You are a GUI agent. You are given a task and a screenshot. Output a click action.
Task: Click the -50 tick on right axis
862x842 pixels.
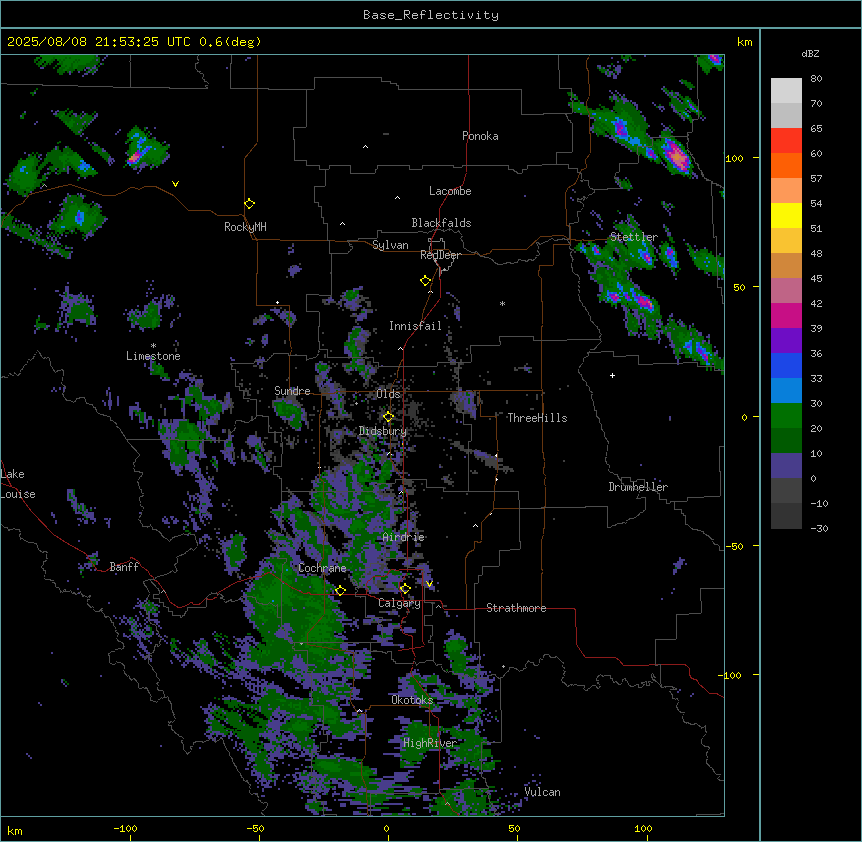pyautogui.click(x=734, y=546)
